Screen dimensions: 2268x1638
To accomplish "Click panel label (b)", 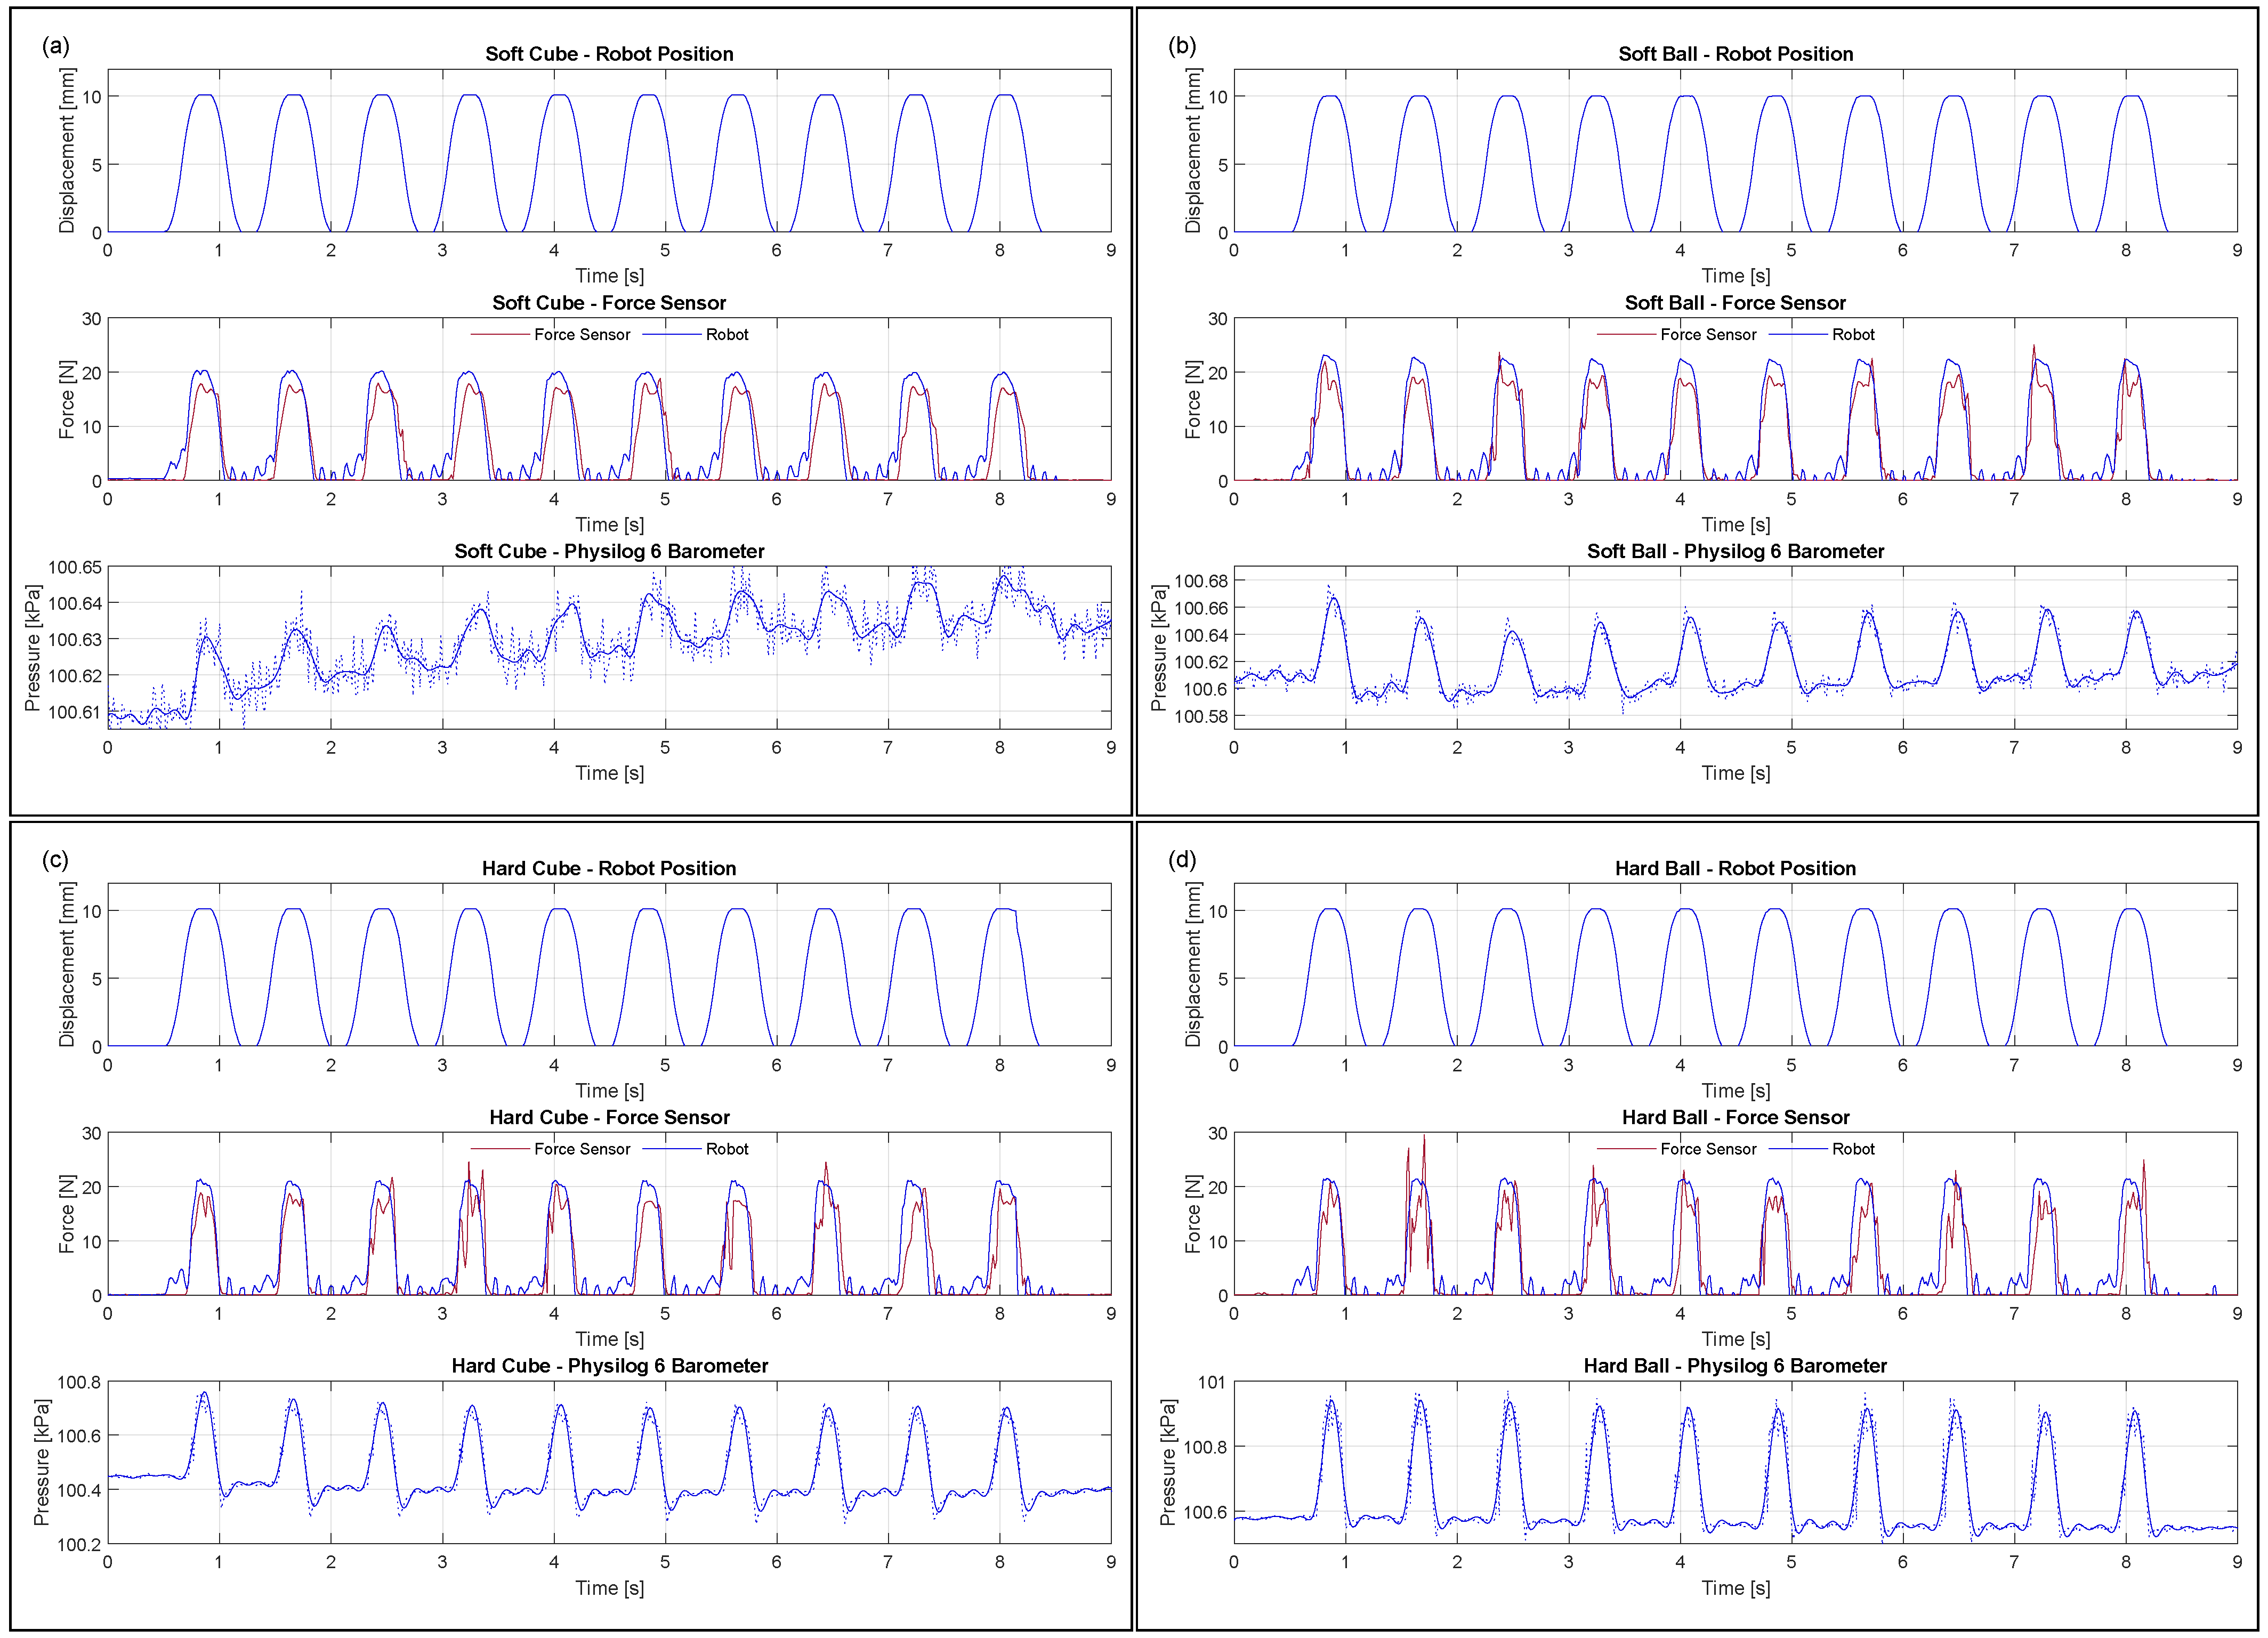I will pyautogui.click(x=1182, y=46).
